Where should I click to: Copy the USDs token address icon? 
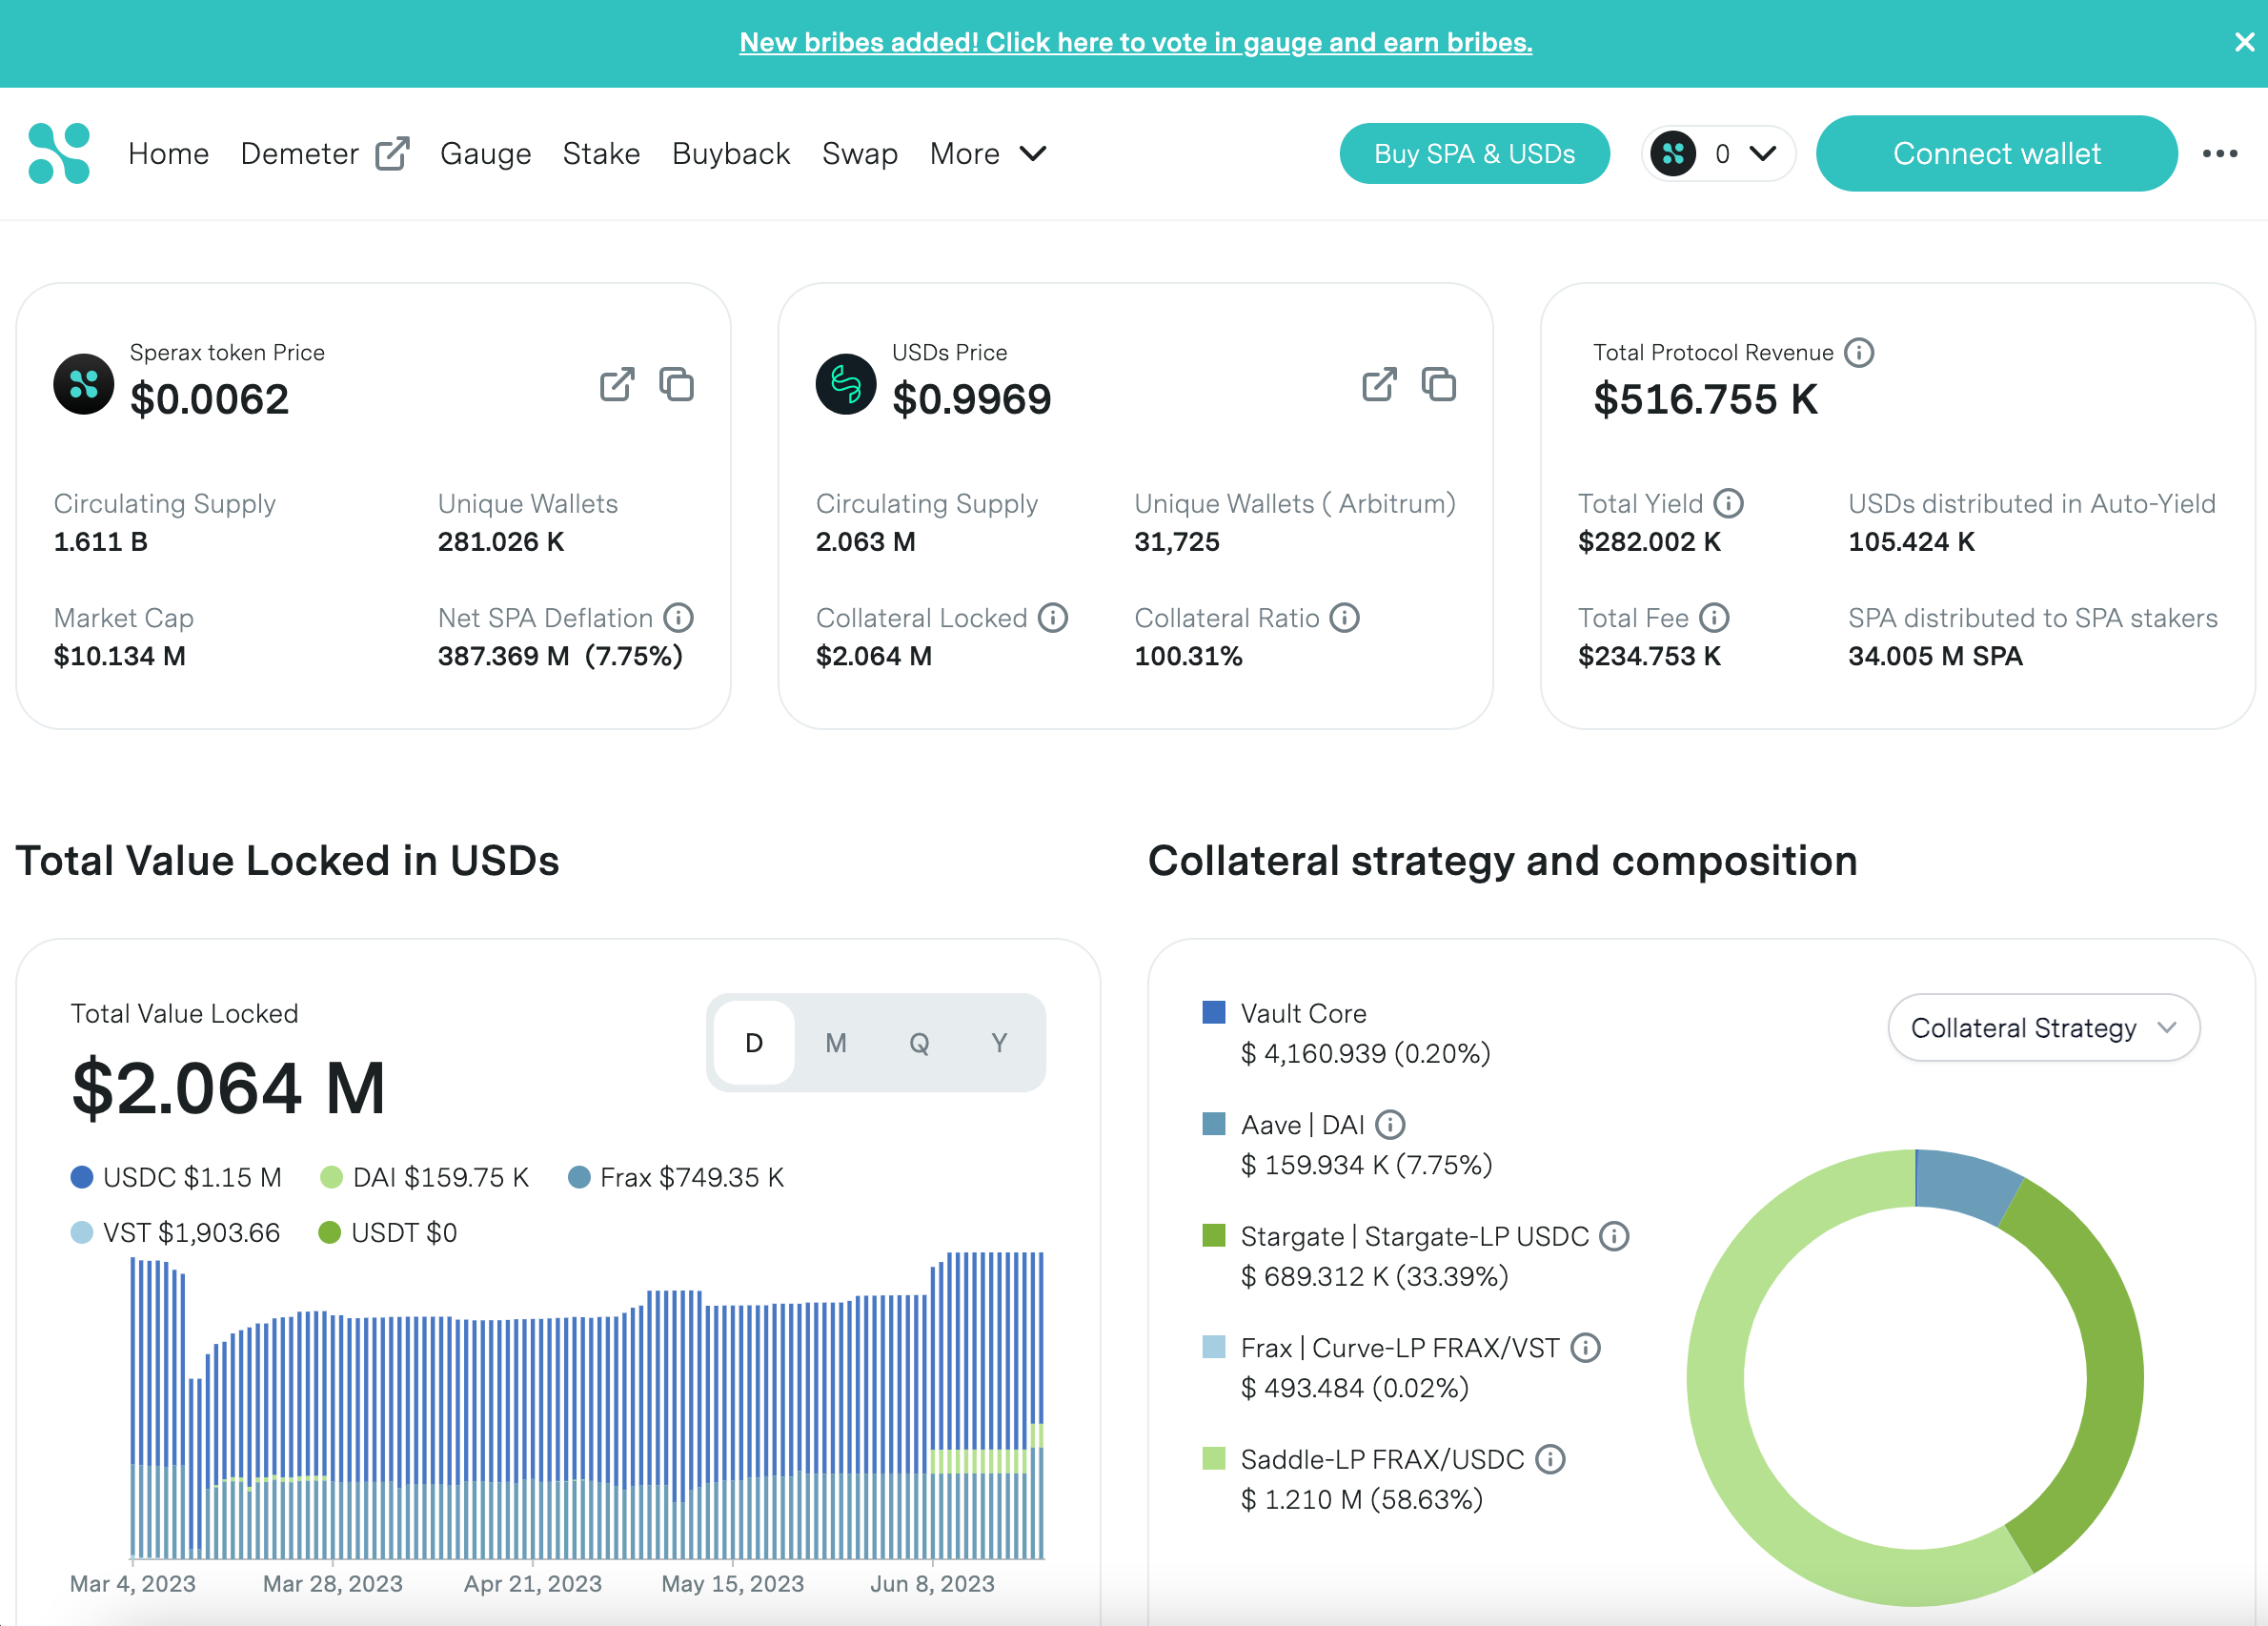[x=1439, y=384]
